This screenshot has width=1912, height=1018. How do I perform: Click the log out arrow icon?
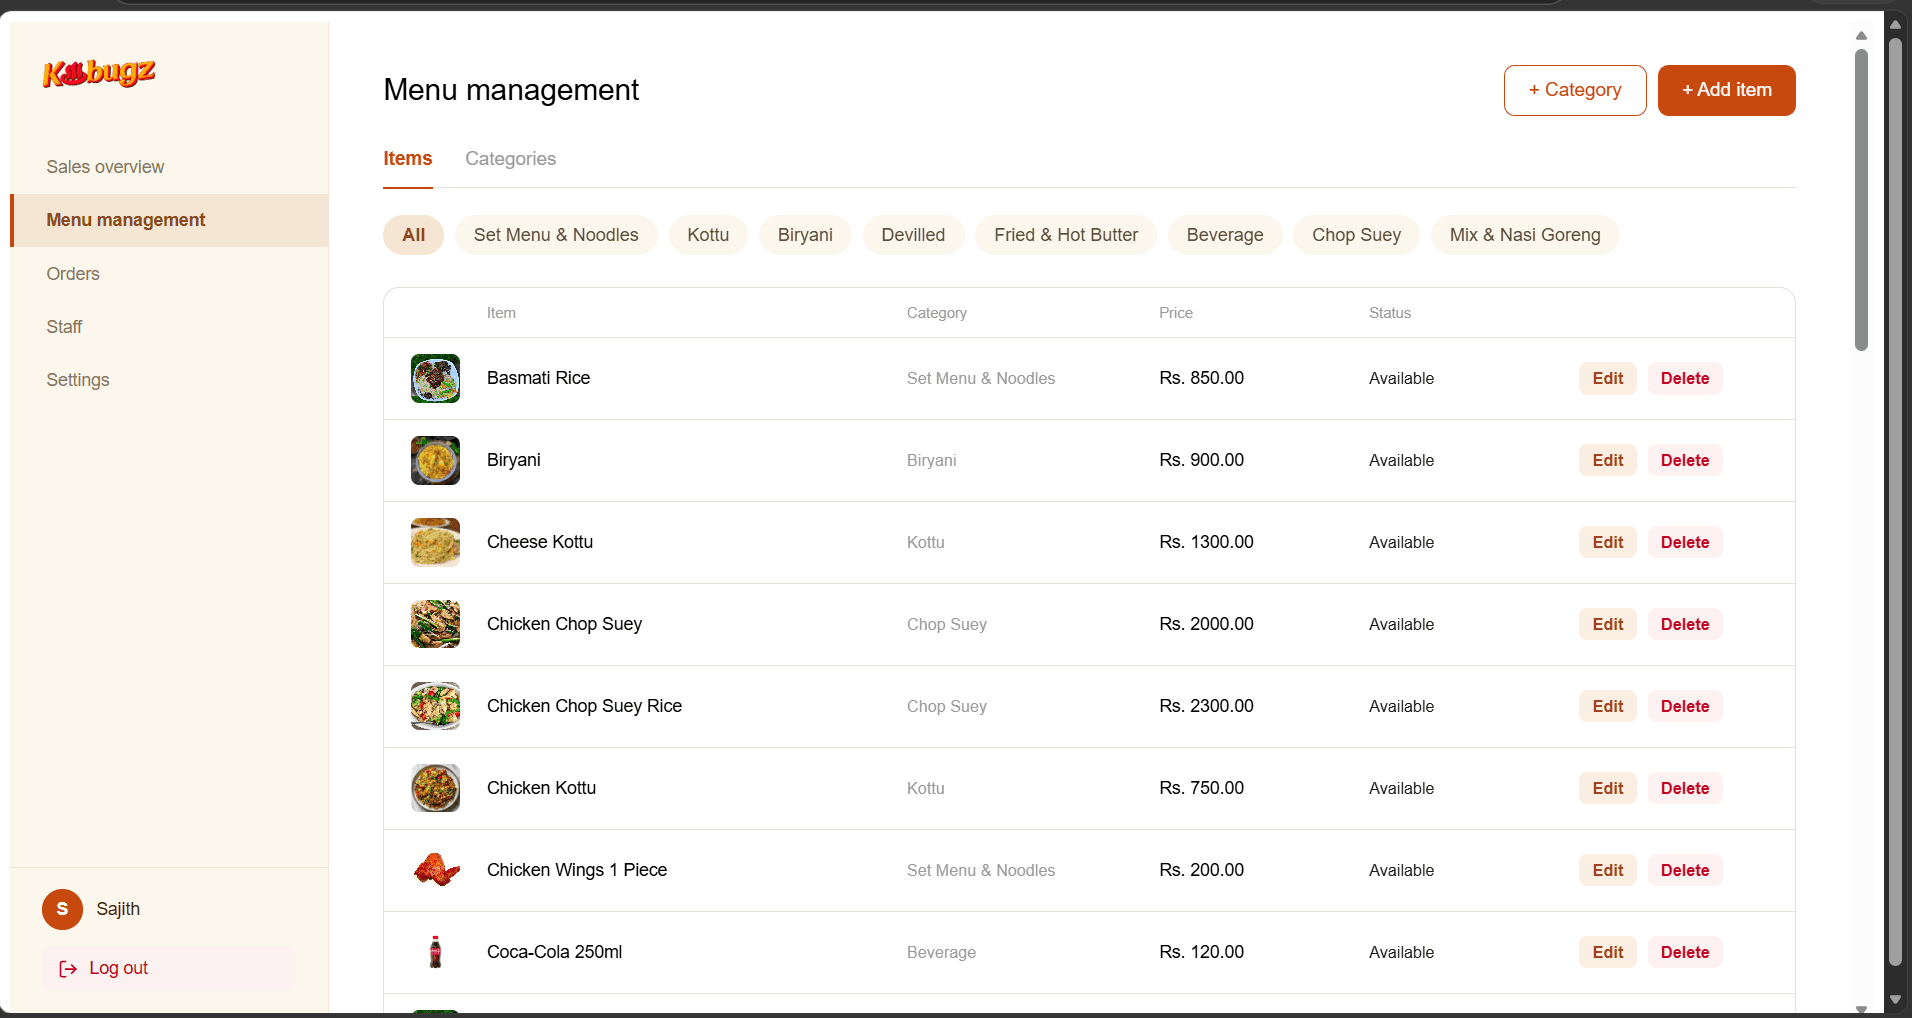(68, 968)
